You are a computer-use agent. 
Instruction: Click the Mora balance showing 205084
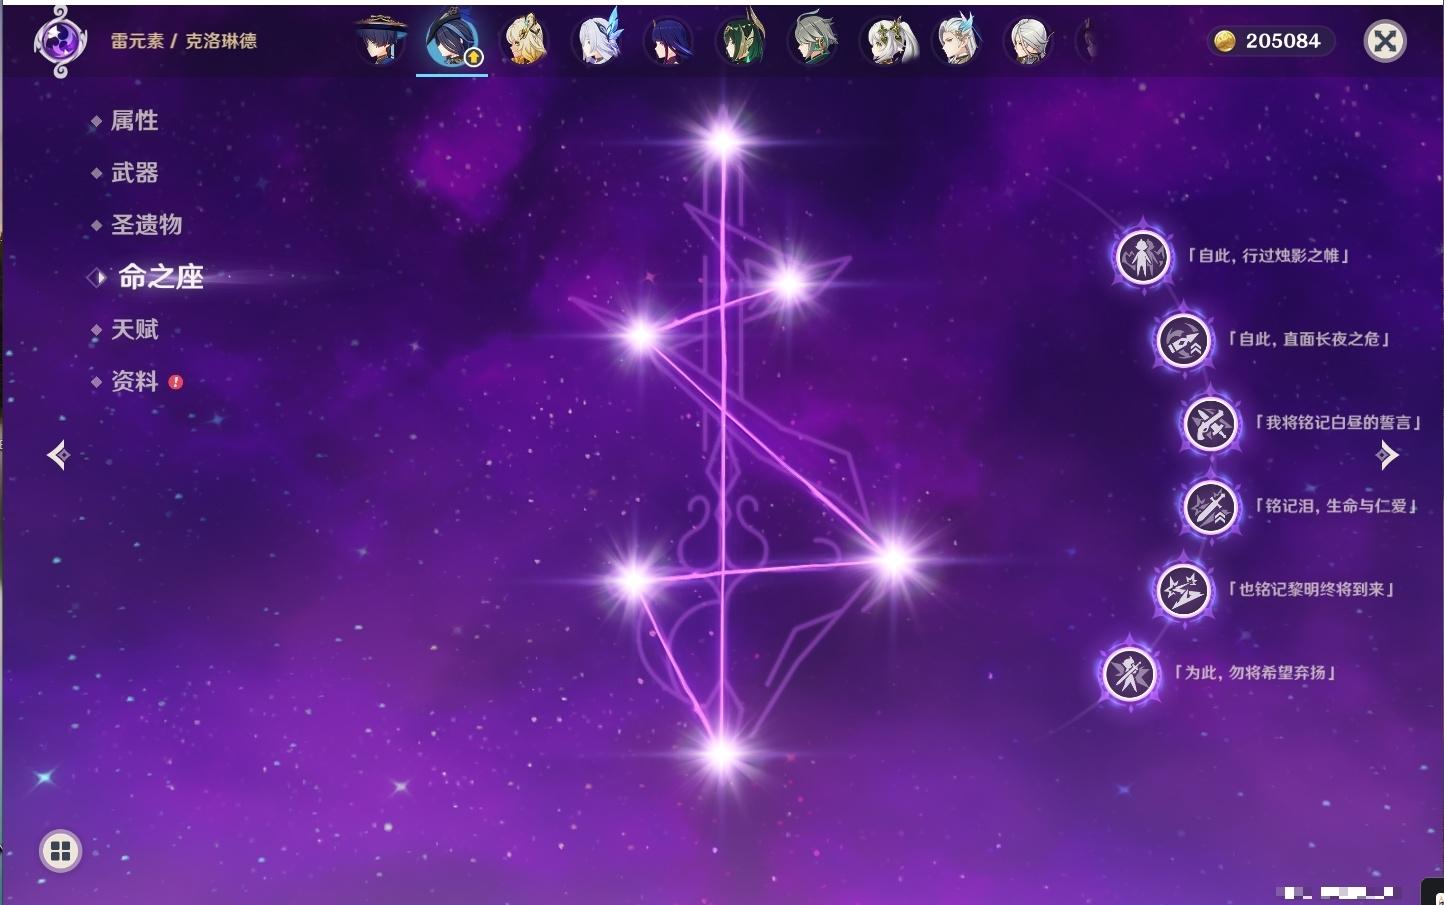pos(1270,41)
